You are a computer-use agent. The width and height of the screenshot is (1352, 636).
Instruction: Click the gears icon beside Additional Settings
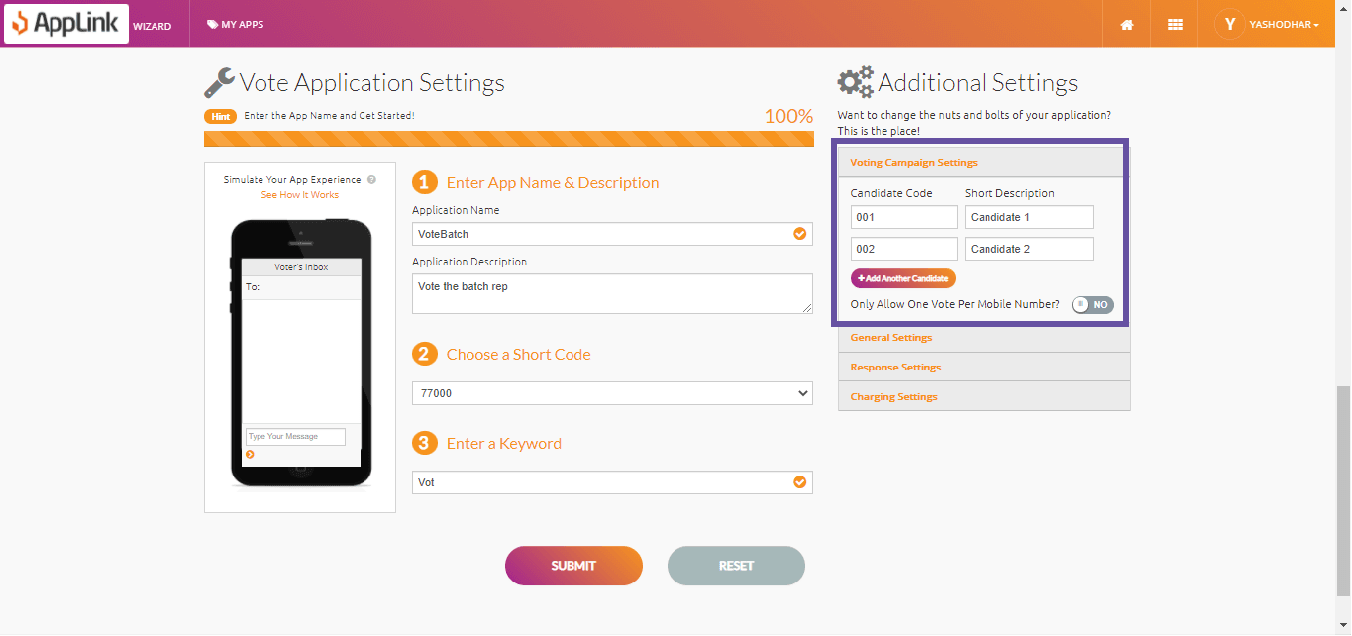point(855,82)
